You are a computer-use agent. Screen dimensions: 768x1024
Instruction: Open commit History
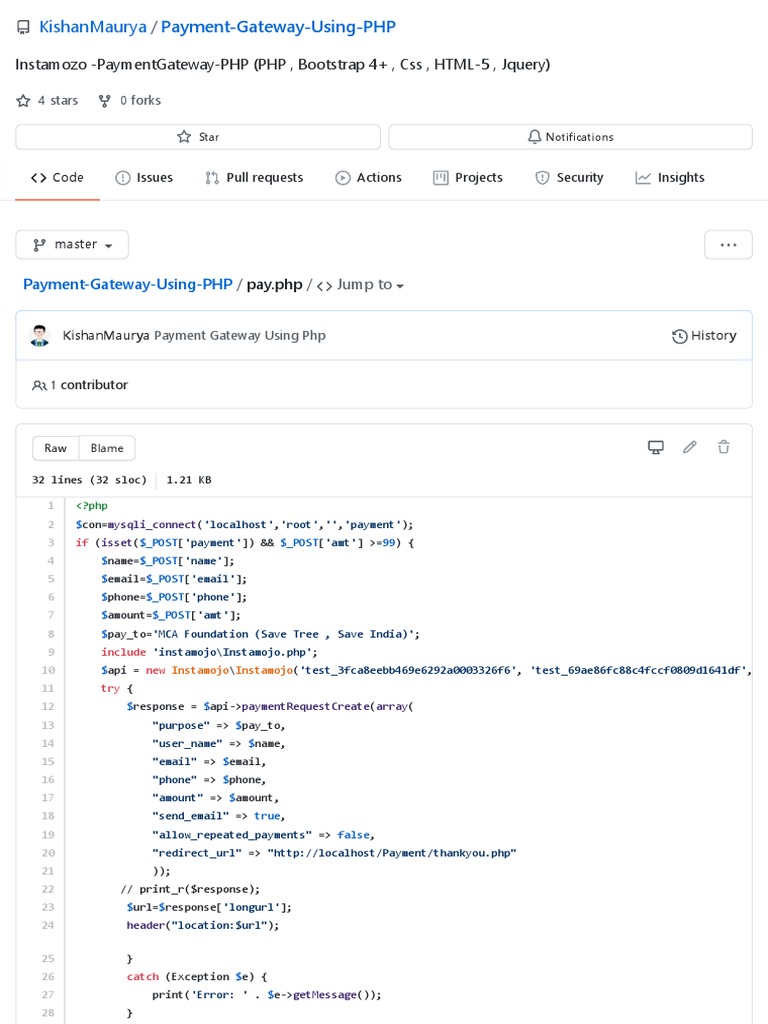[x=704, y=336]
